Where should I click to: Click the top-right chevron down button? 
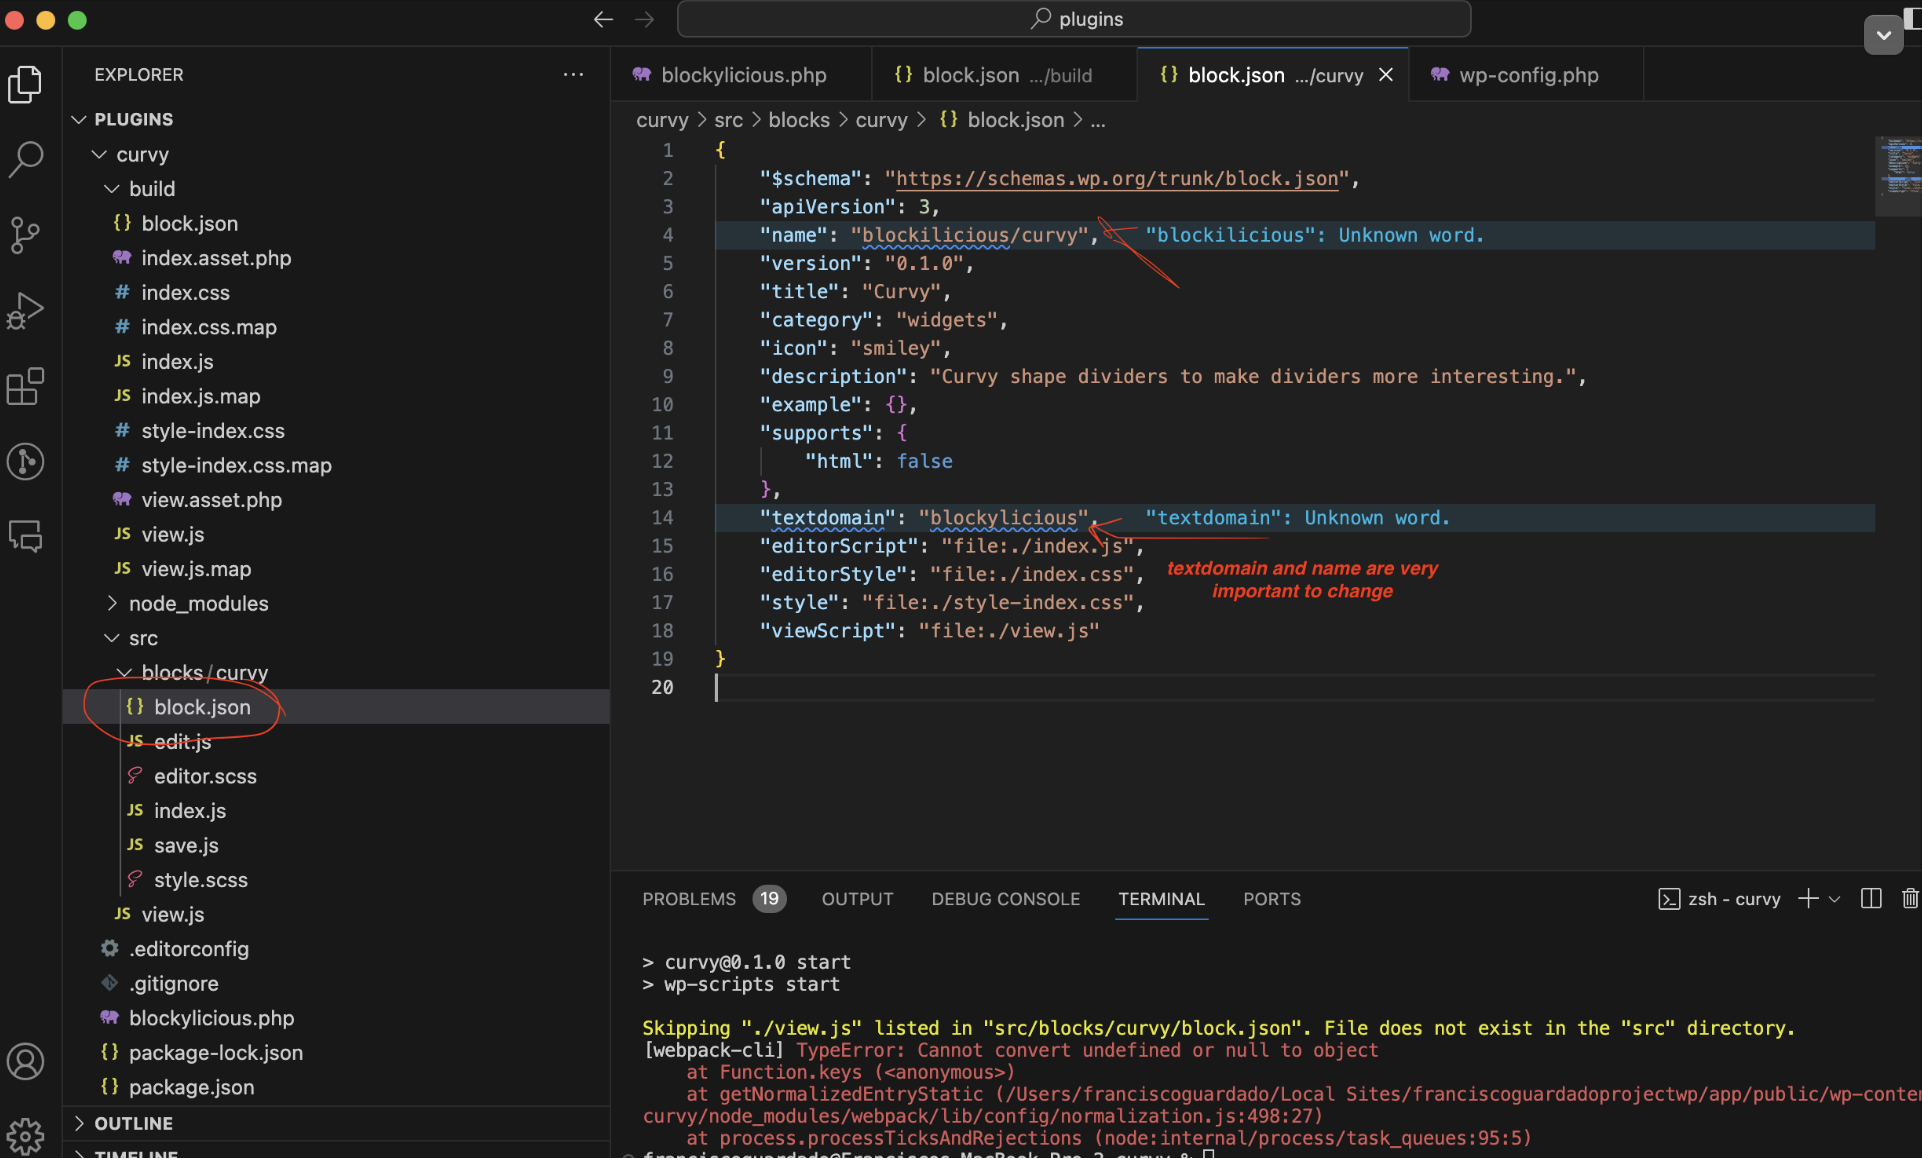point(1884,35)
